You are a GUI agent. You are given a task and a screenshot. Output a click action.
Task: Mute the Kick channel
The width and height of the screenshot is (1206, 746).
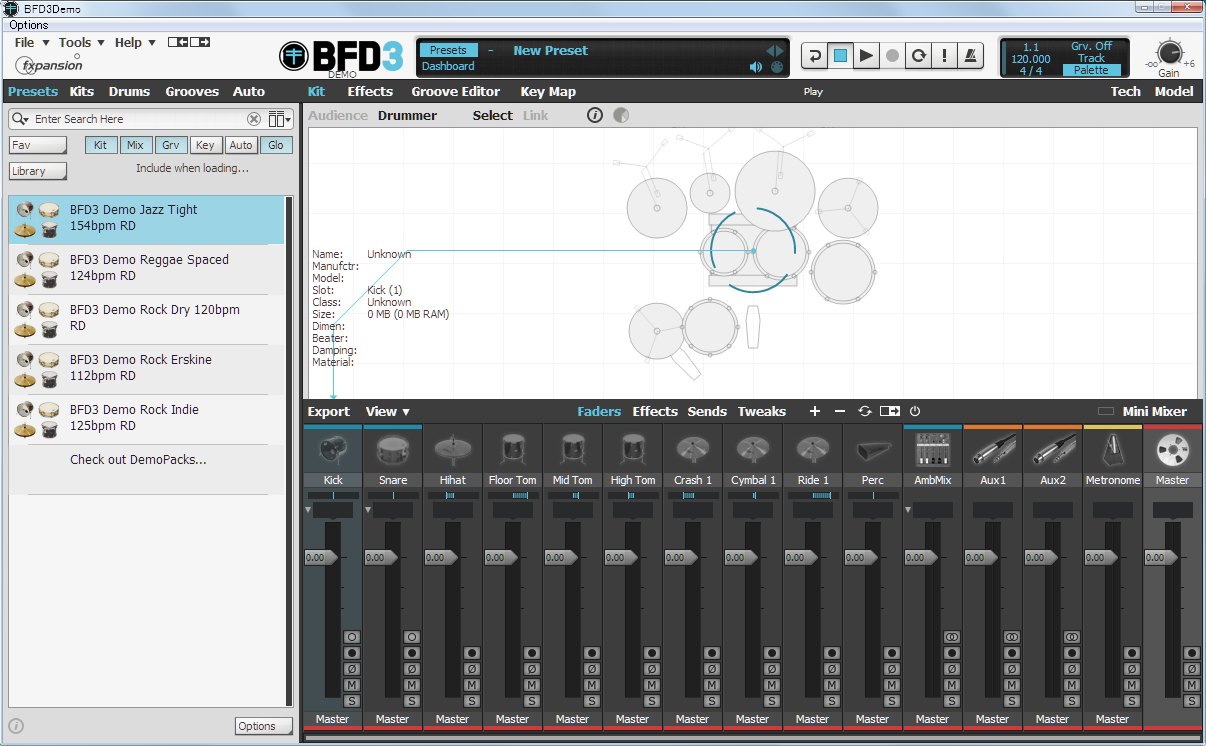coord(352,685)
